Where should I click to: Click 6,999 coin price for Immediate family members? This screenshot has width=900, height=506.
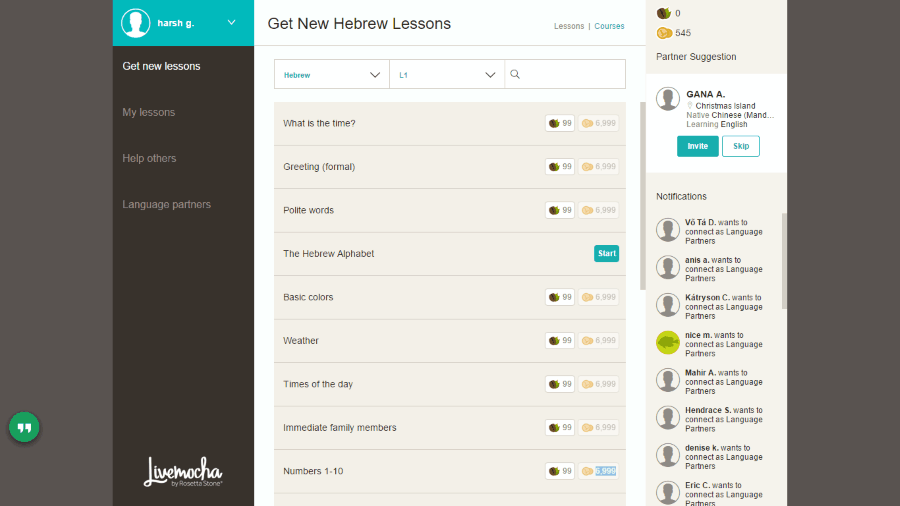coord(598,427)
